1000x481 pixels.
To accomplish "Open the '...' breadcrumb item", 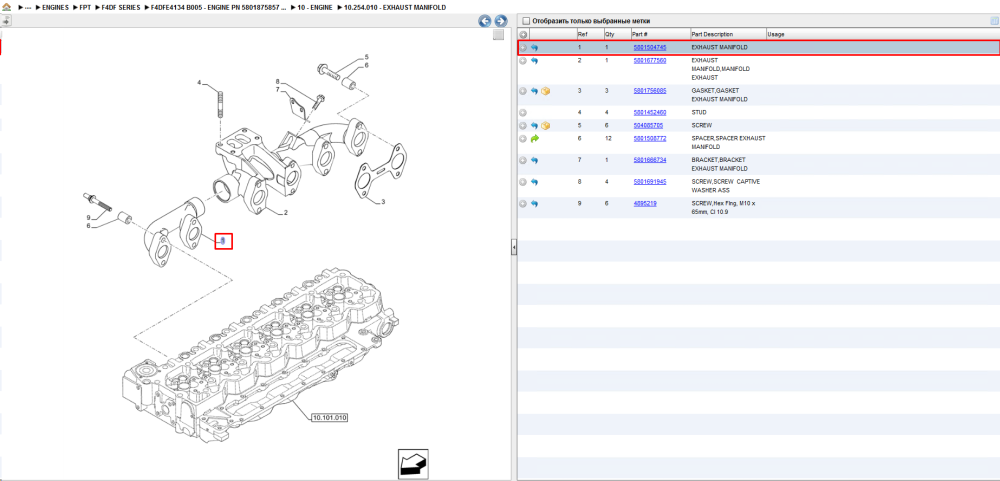I will coord(27,8).
